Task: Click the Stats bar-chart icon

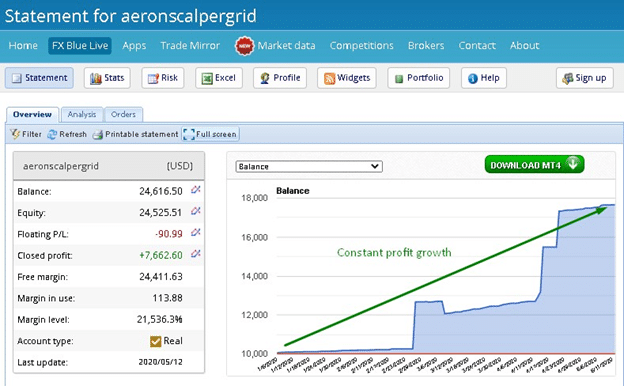Action: coord(96,78)
